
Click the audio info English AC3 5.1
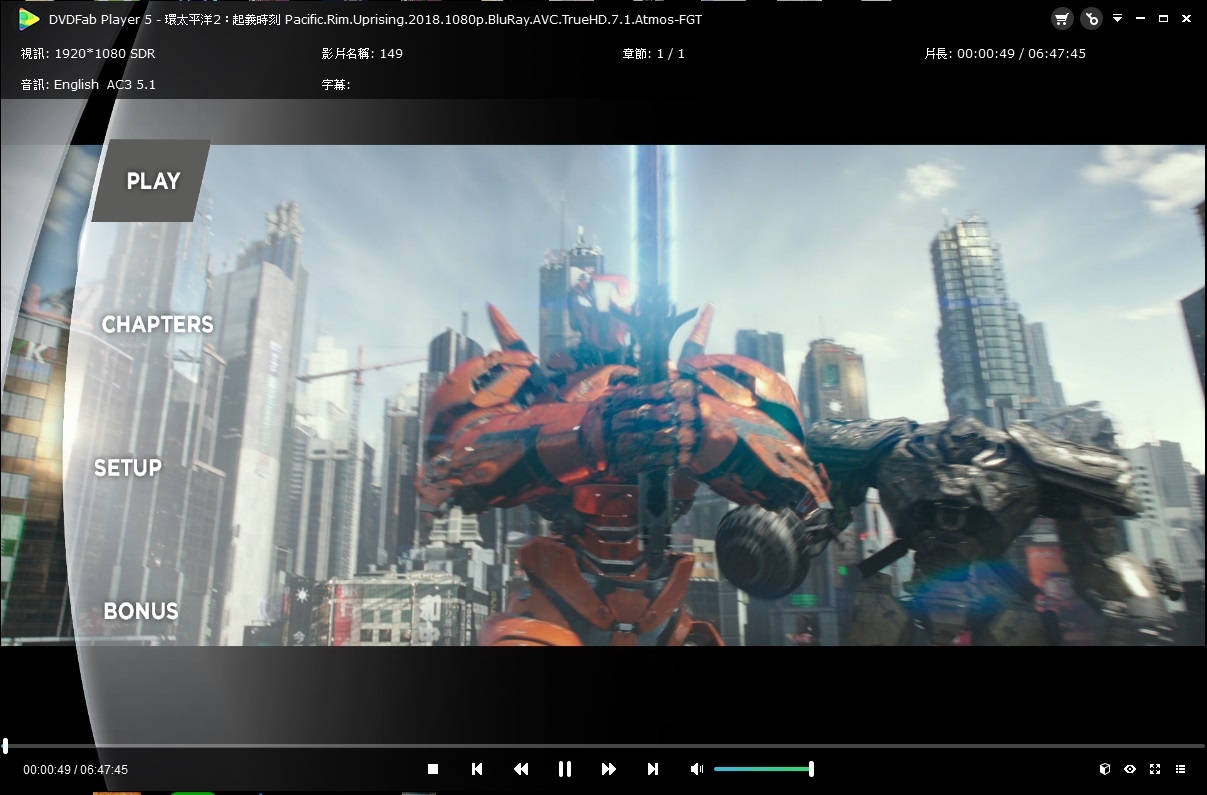88,85
